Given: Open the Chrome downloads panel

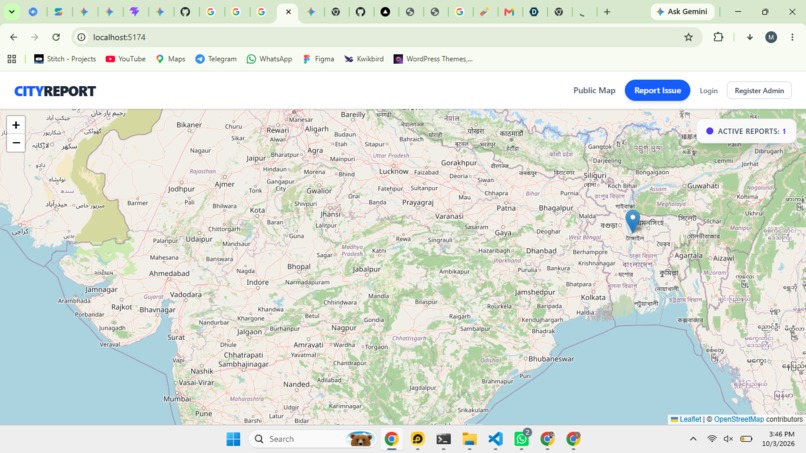Looking at the screenshot, I should 749,37.
